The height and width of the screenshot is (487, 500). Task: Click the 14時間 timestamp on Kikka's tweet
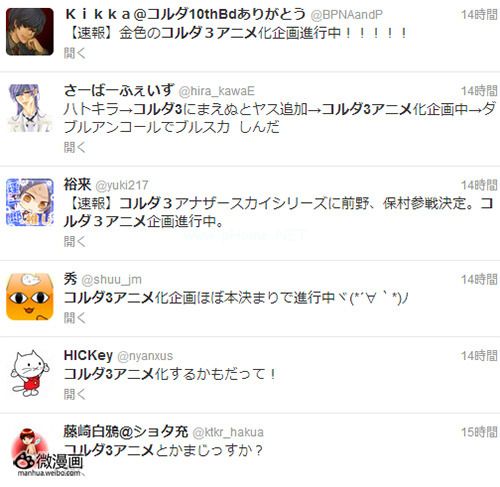point(479,15)
